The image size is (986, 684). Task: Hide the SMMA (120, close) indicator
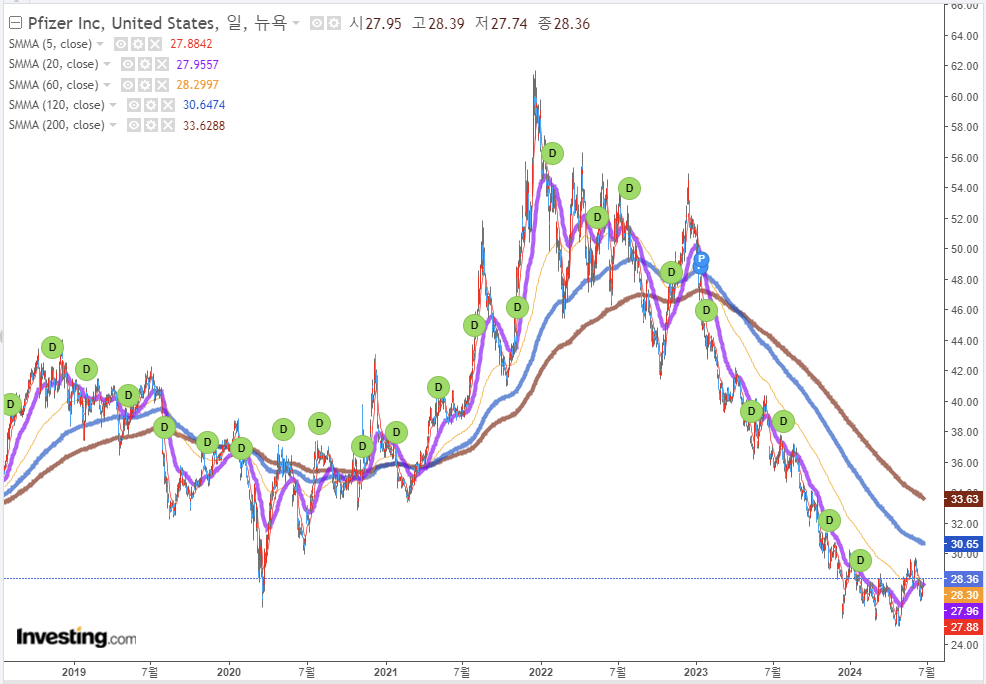click(x=134, y=105)
